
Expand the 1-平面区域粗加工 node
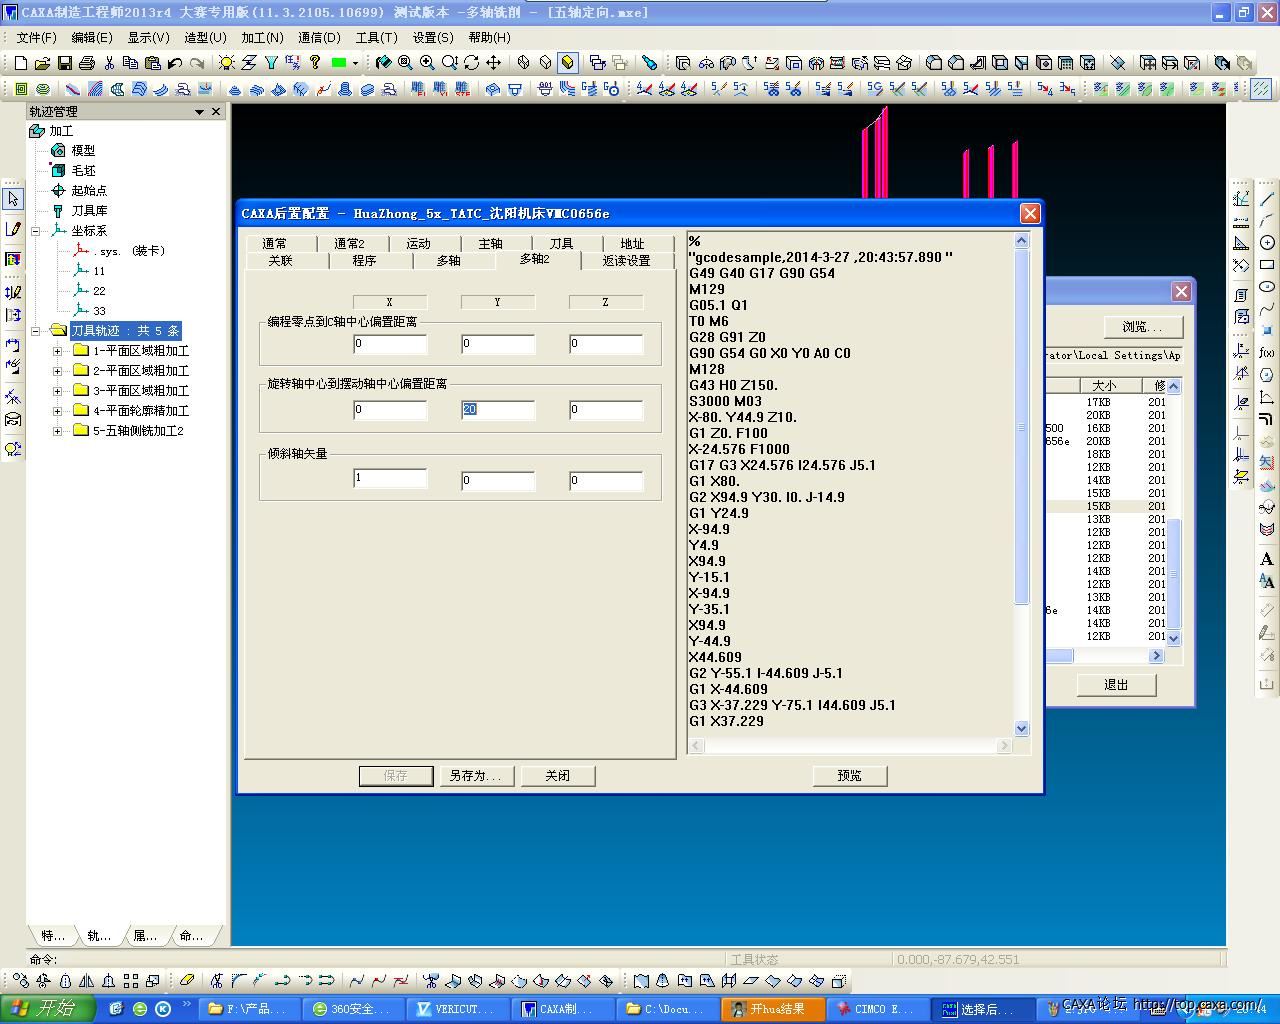click(57, 351)
